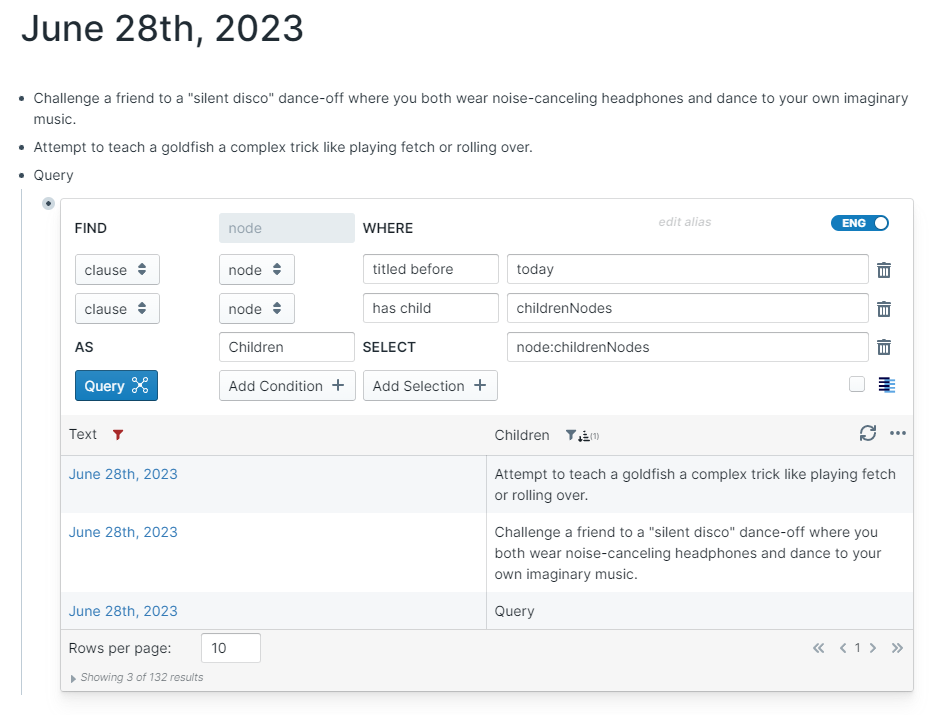This screenshot has width=942, height=715.
Task: Click the red filter icon on Text column
Action: (x=118, y=435)
